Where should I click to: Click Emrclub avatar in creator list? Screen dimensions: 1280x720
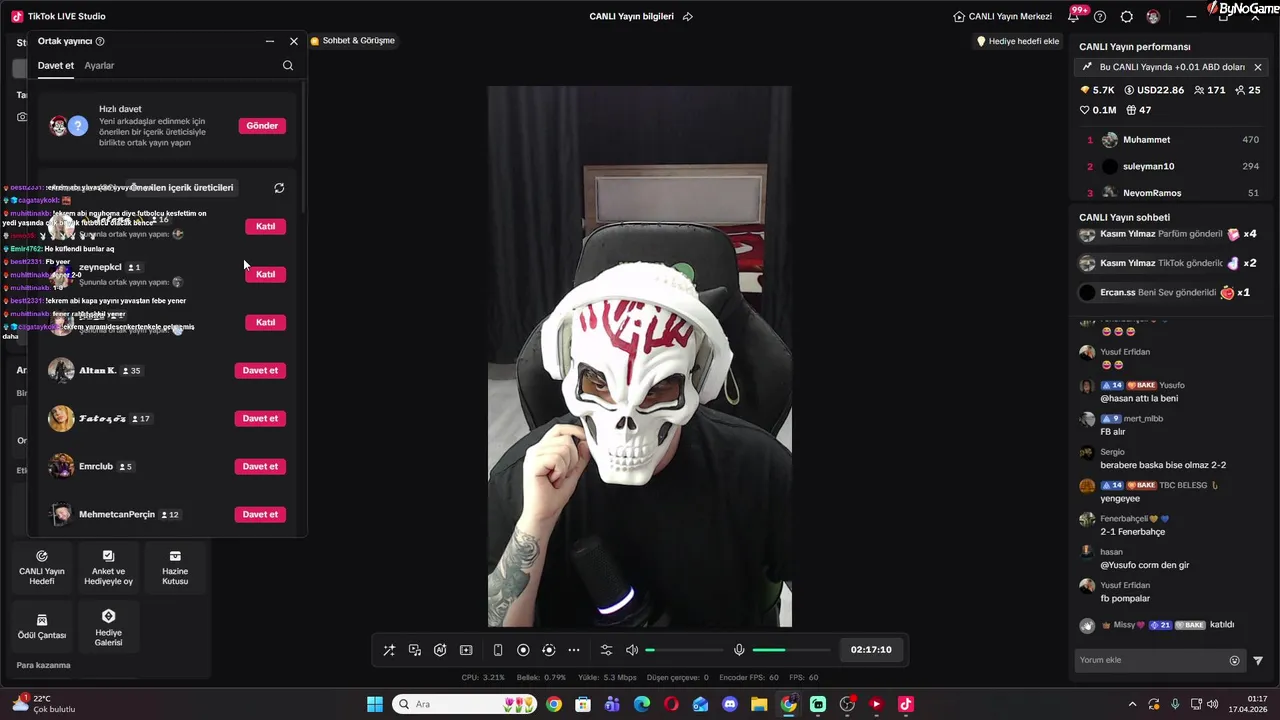[61, 466]
